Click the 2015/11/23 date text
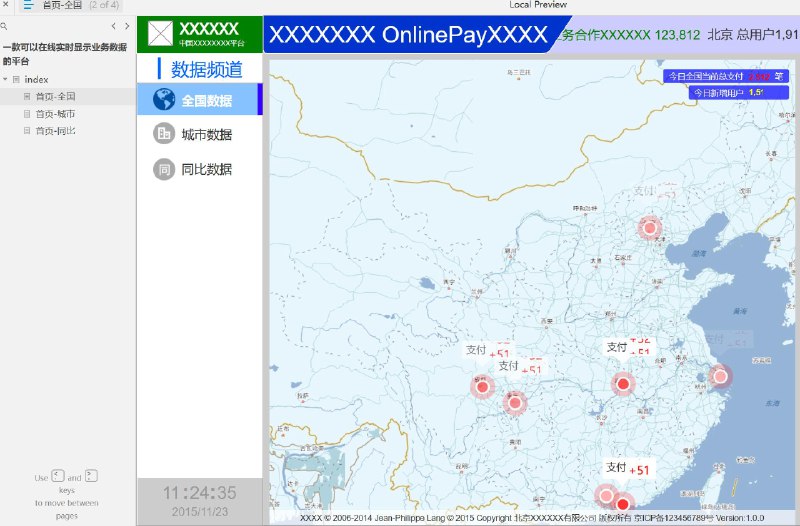This screenshot has height=526, width=800. point(199,512)
